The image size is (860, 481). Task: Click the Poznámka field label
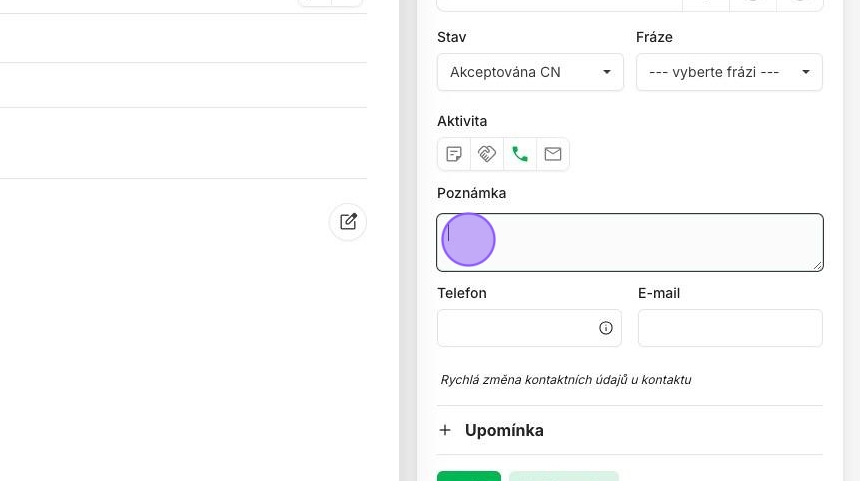(471, 193)
